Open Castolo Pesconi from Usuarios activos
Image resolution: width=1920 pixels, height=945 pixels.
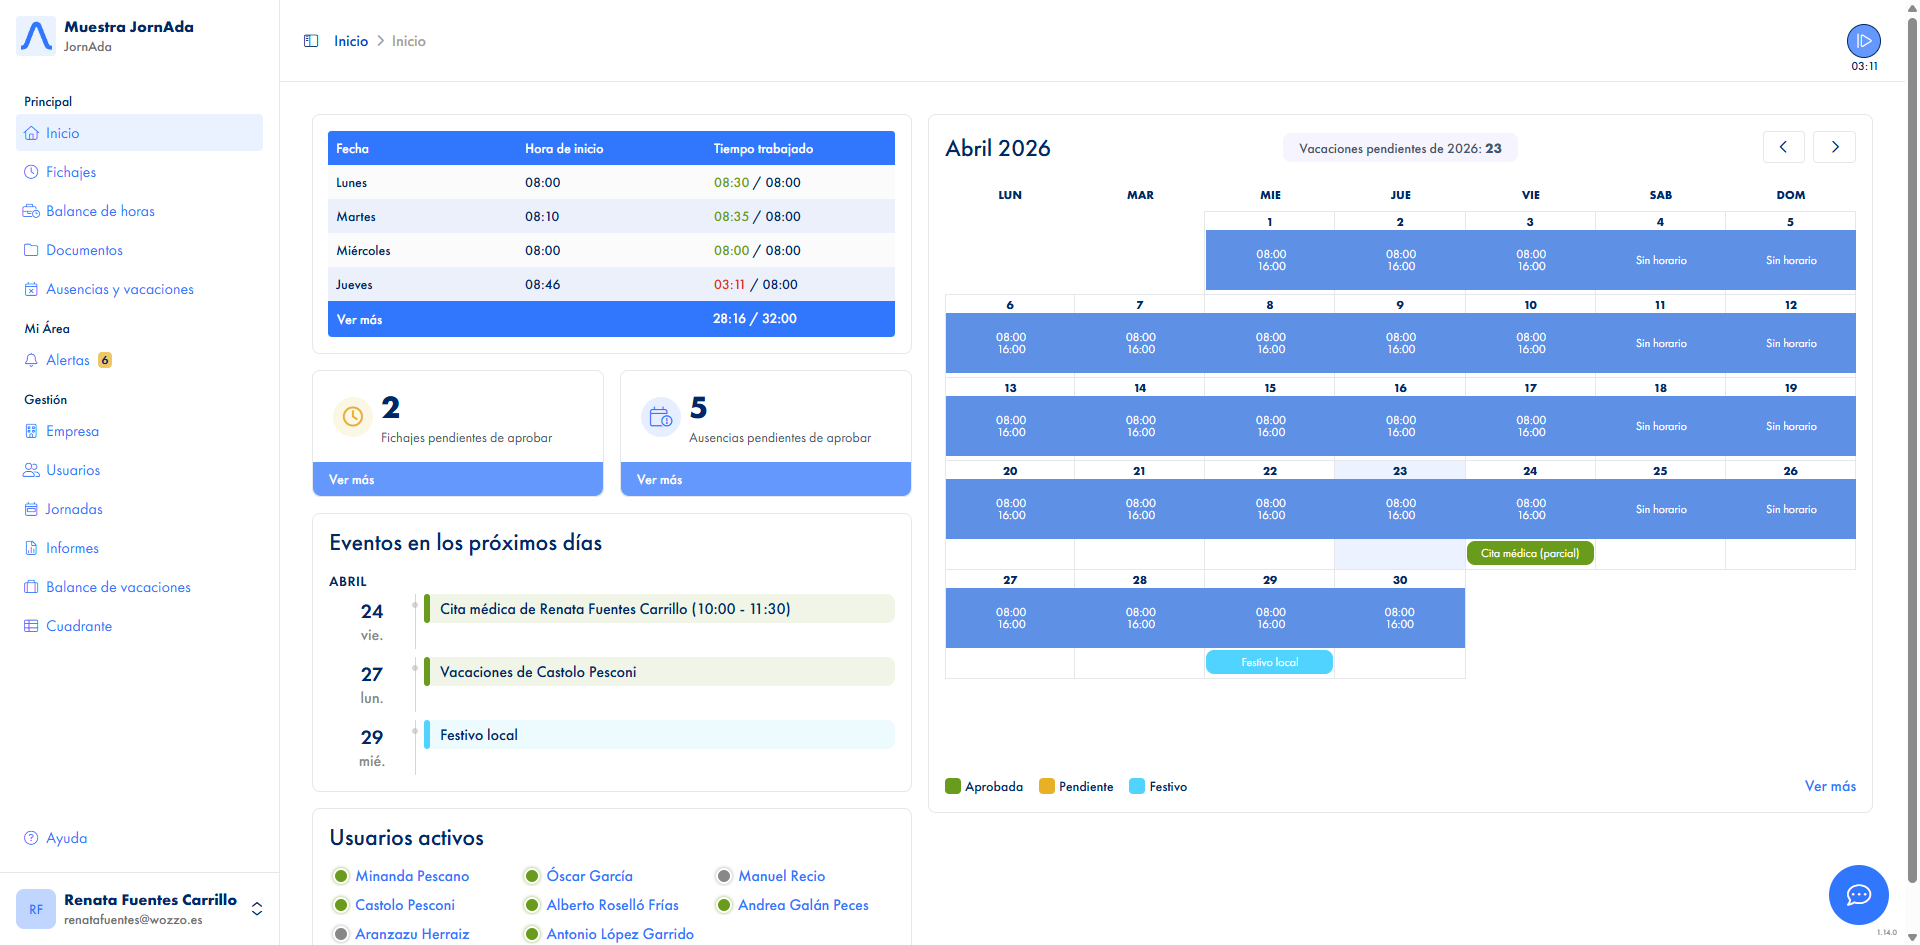[405, 904]
